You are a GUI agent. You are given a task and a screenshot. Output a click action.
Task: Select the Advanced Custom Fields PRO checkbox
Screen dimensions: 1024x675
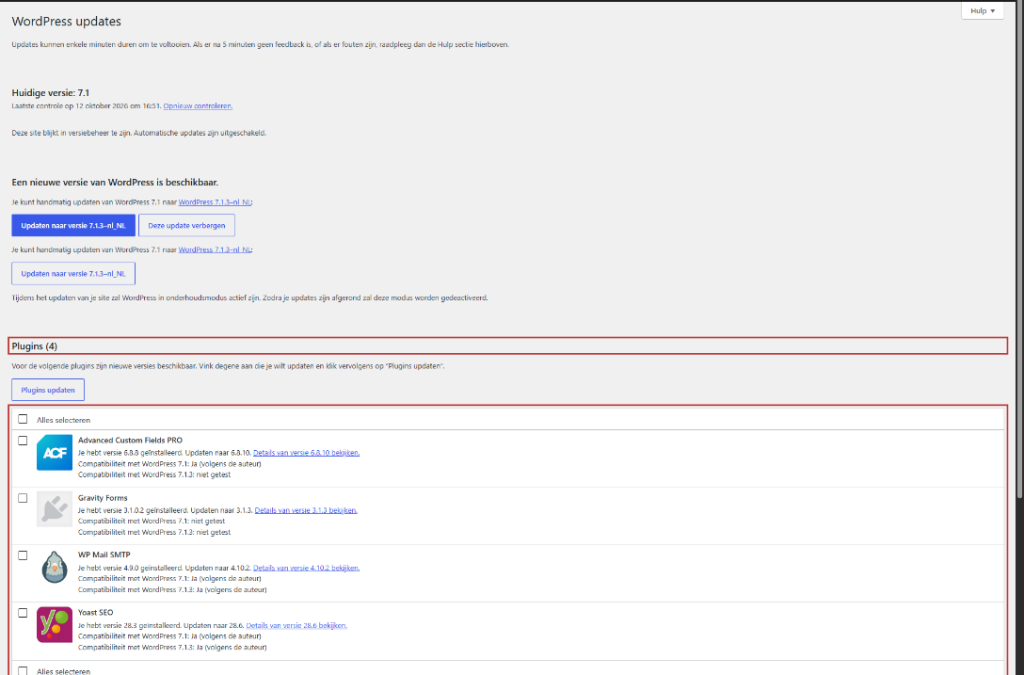click(x=23, y=441)
